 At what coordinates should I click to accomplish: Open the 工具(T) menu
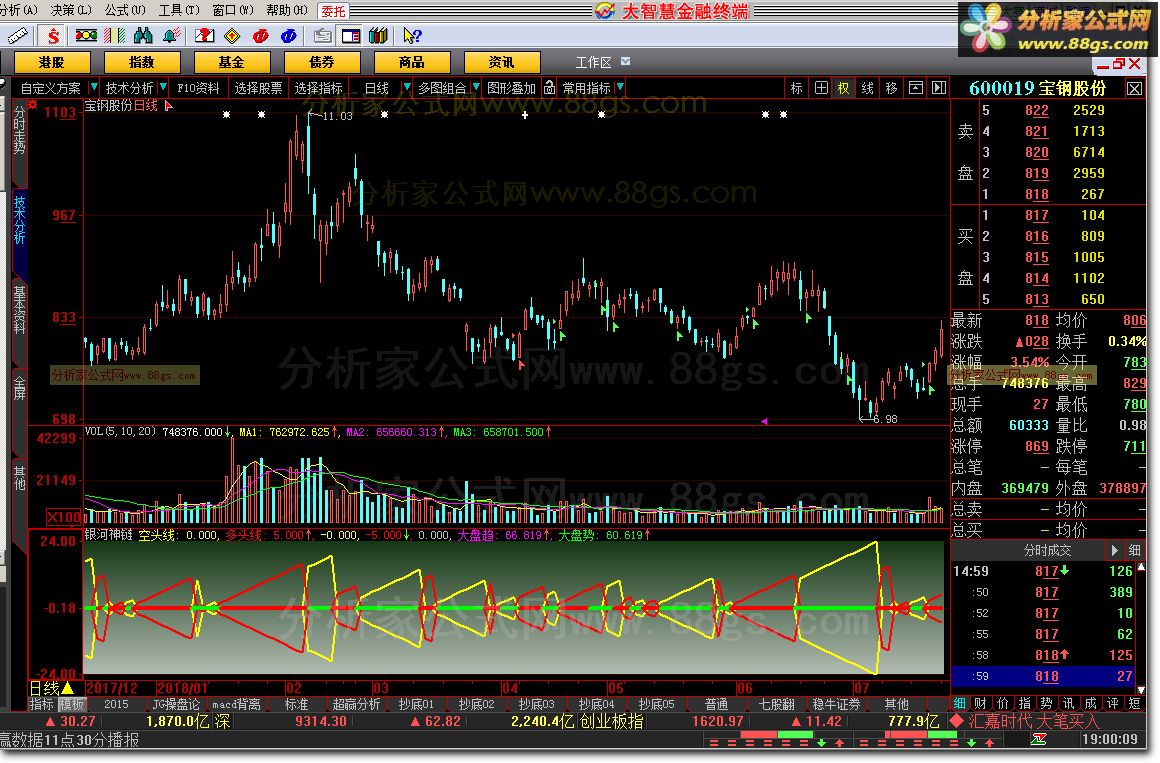tap(179, 10)
